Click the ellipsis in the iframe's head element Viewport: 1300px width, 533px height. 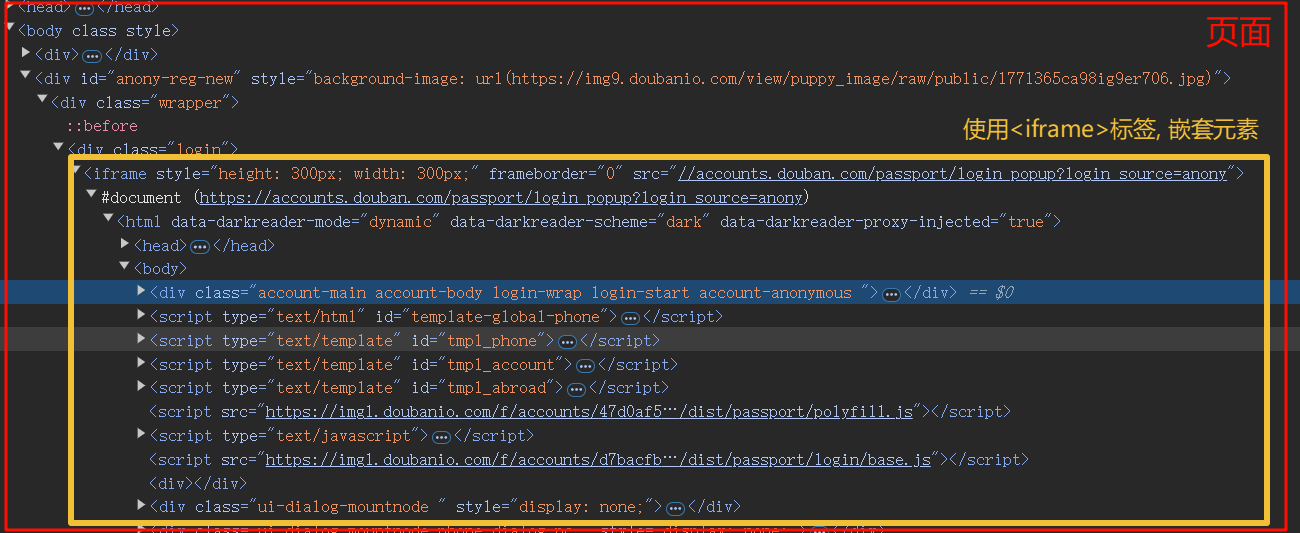tap(200, 246)
